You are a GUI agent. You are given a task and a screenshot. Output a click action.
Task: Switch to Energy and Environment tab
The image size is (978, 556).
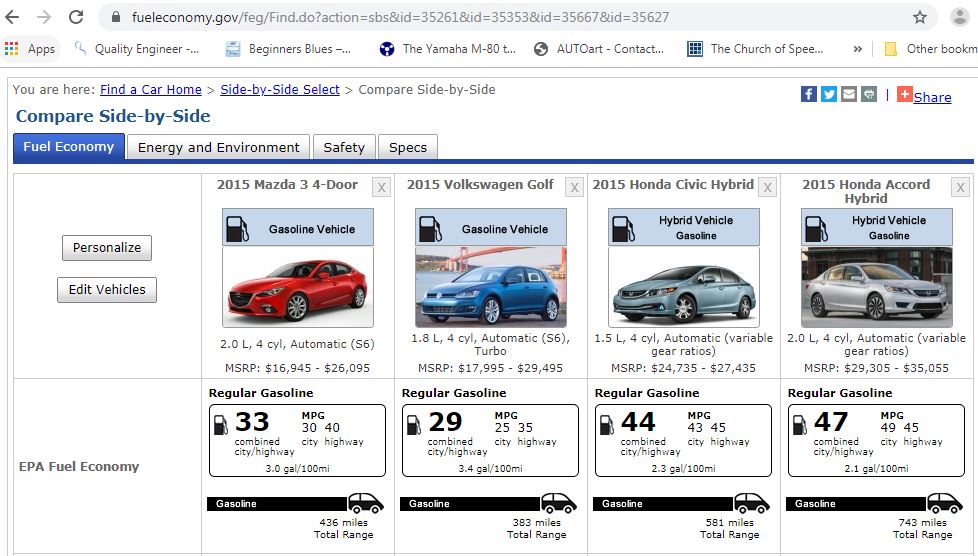[x=218, y=147]
